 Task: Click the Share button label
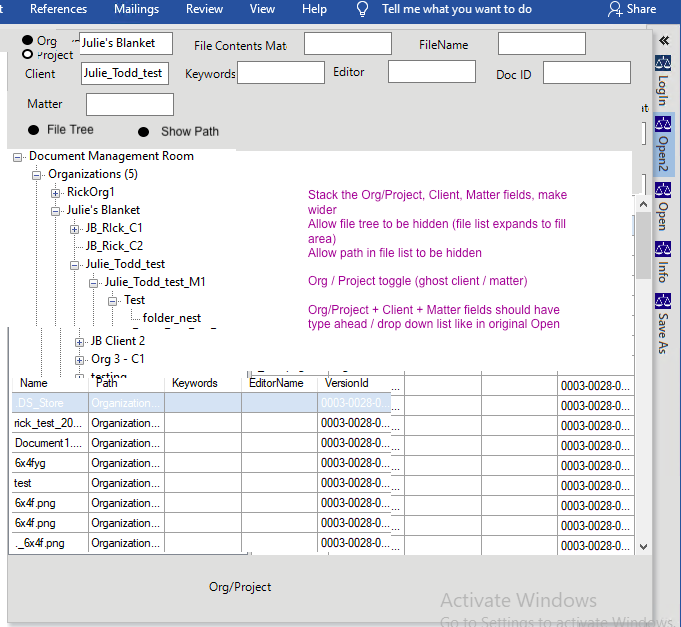click(641, 9)
